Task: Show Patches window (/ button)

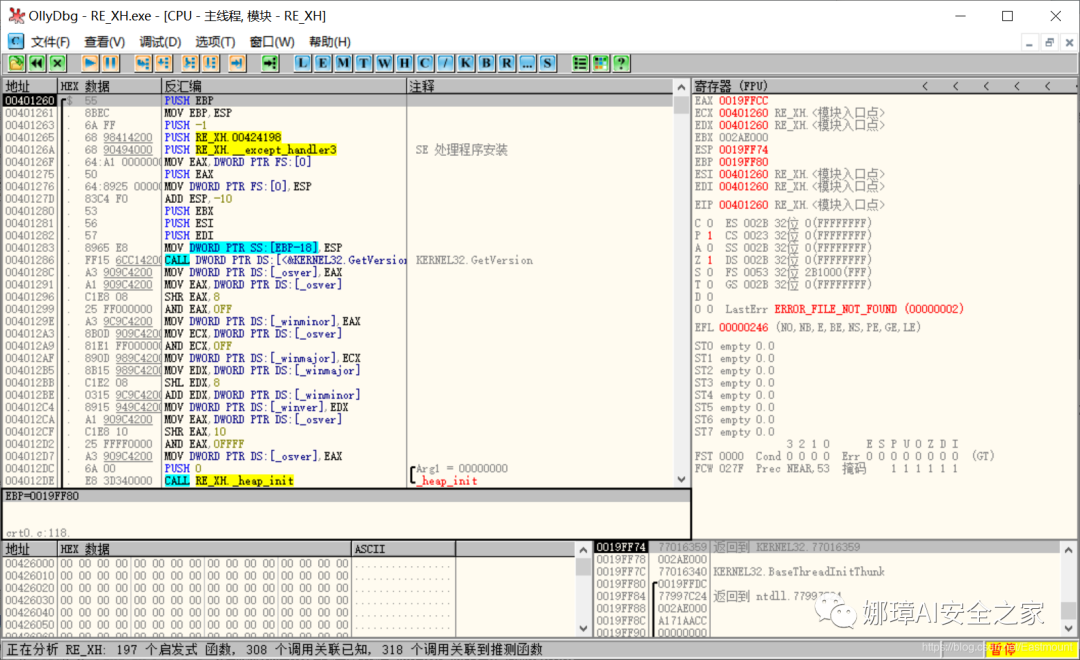Action: click(x=445, y=63)
